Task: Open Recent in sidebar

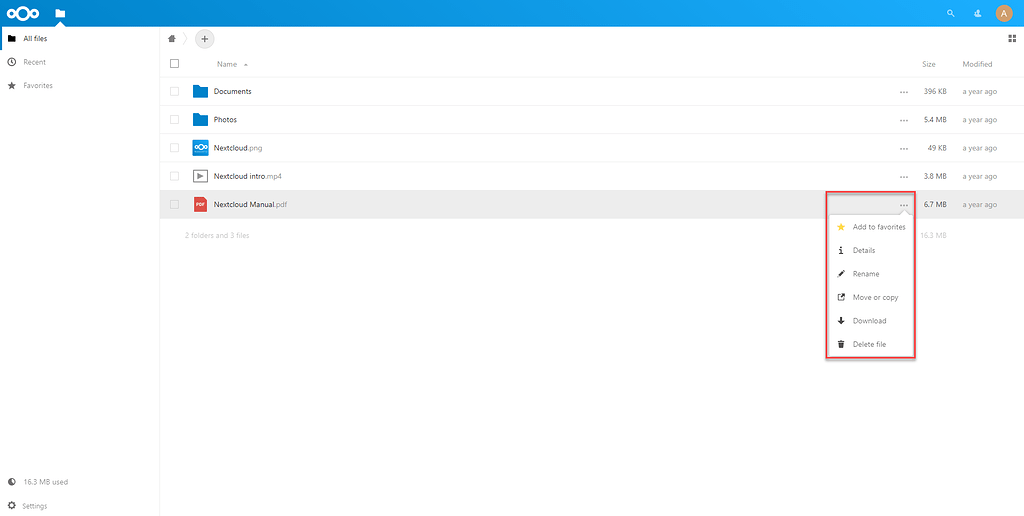Action: (80, 62)
